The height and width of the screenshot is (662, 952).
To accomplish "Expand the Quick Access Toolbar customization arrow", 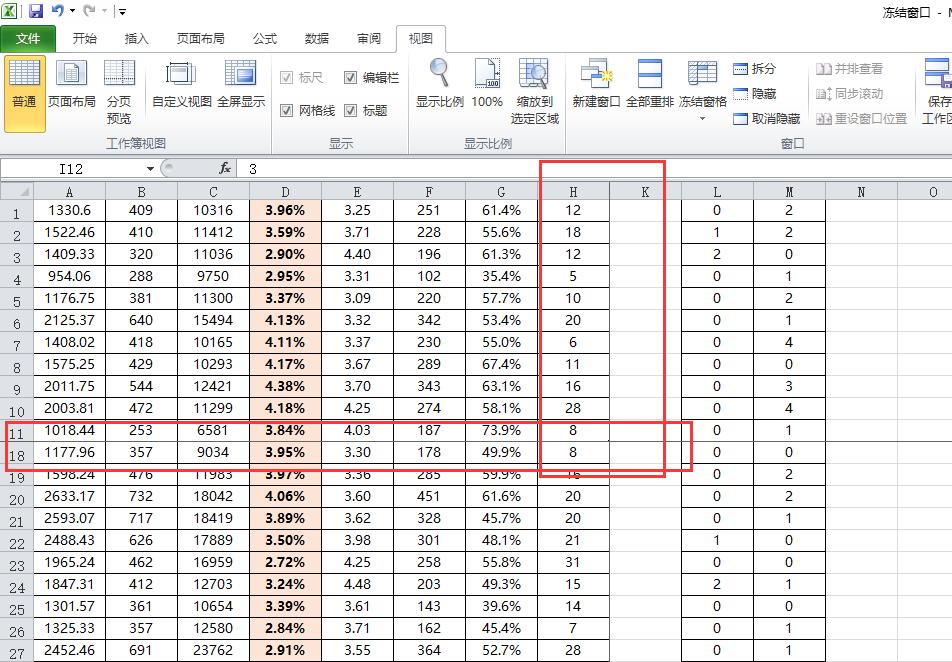I will [122, 11].
